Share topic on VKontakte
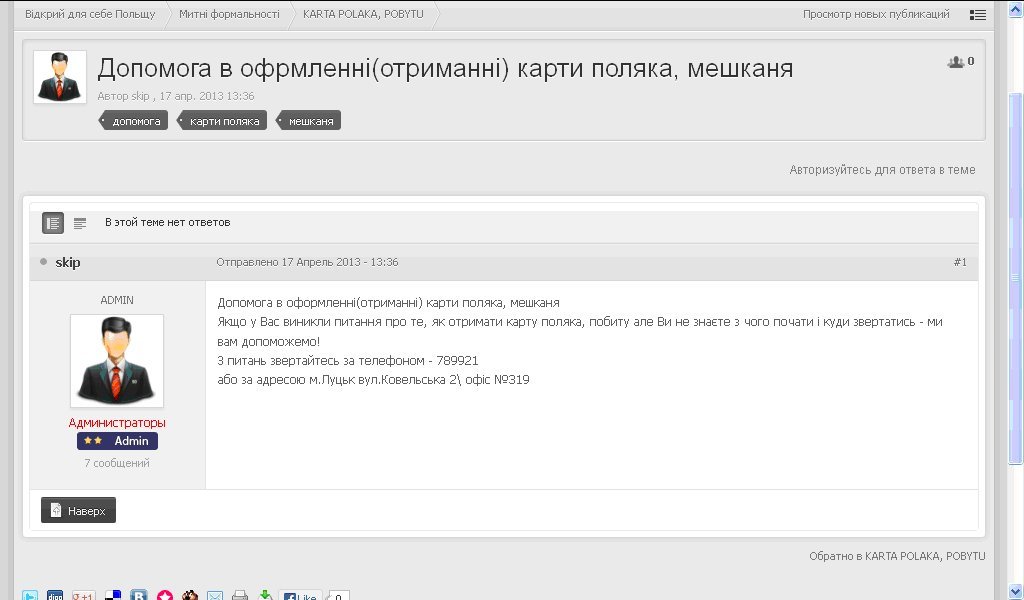 [x=138, y=596]
